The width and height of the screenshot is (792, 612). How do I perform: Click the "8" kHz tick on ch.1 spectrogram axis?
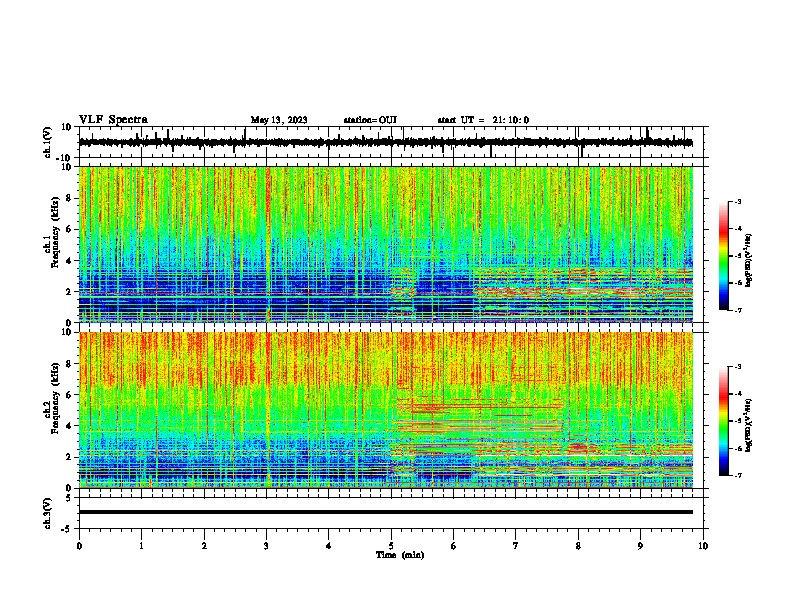coord(70,198)
